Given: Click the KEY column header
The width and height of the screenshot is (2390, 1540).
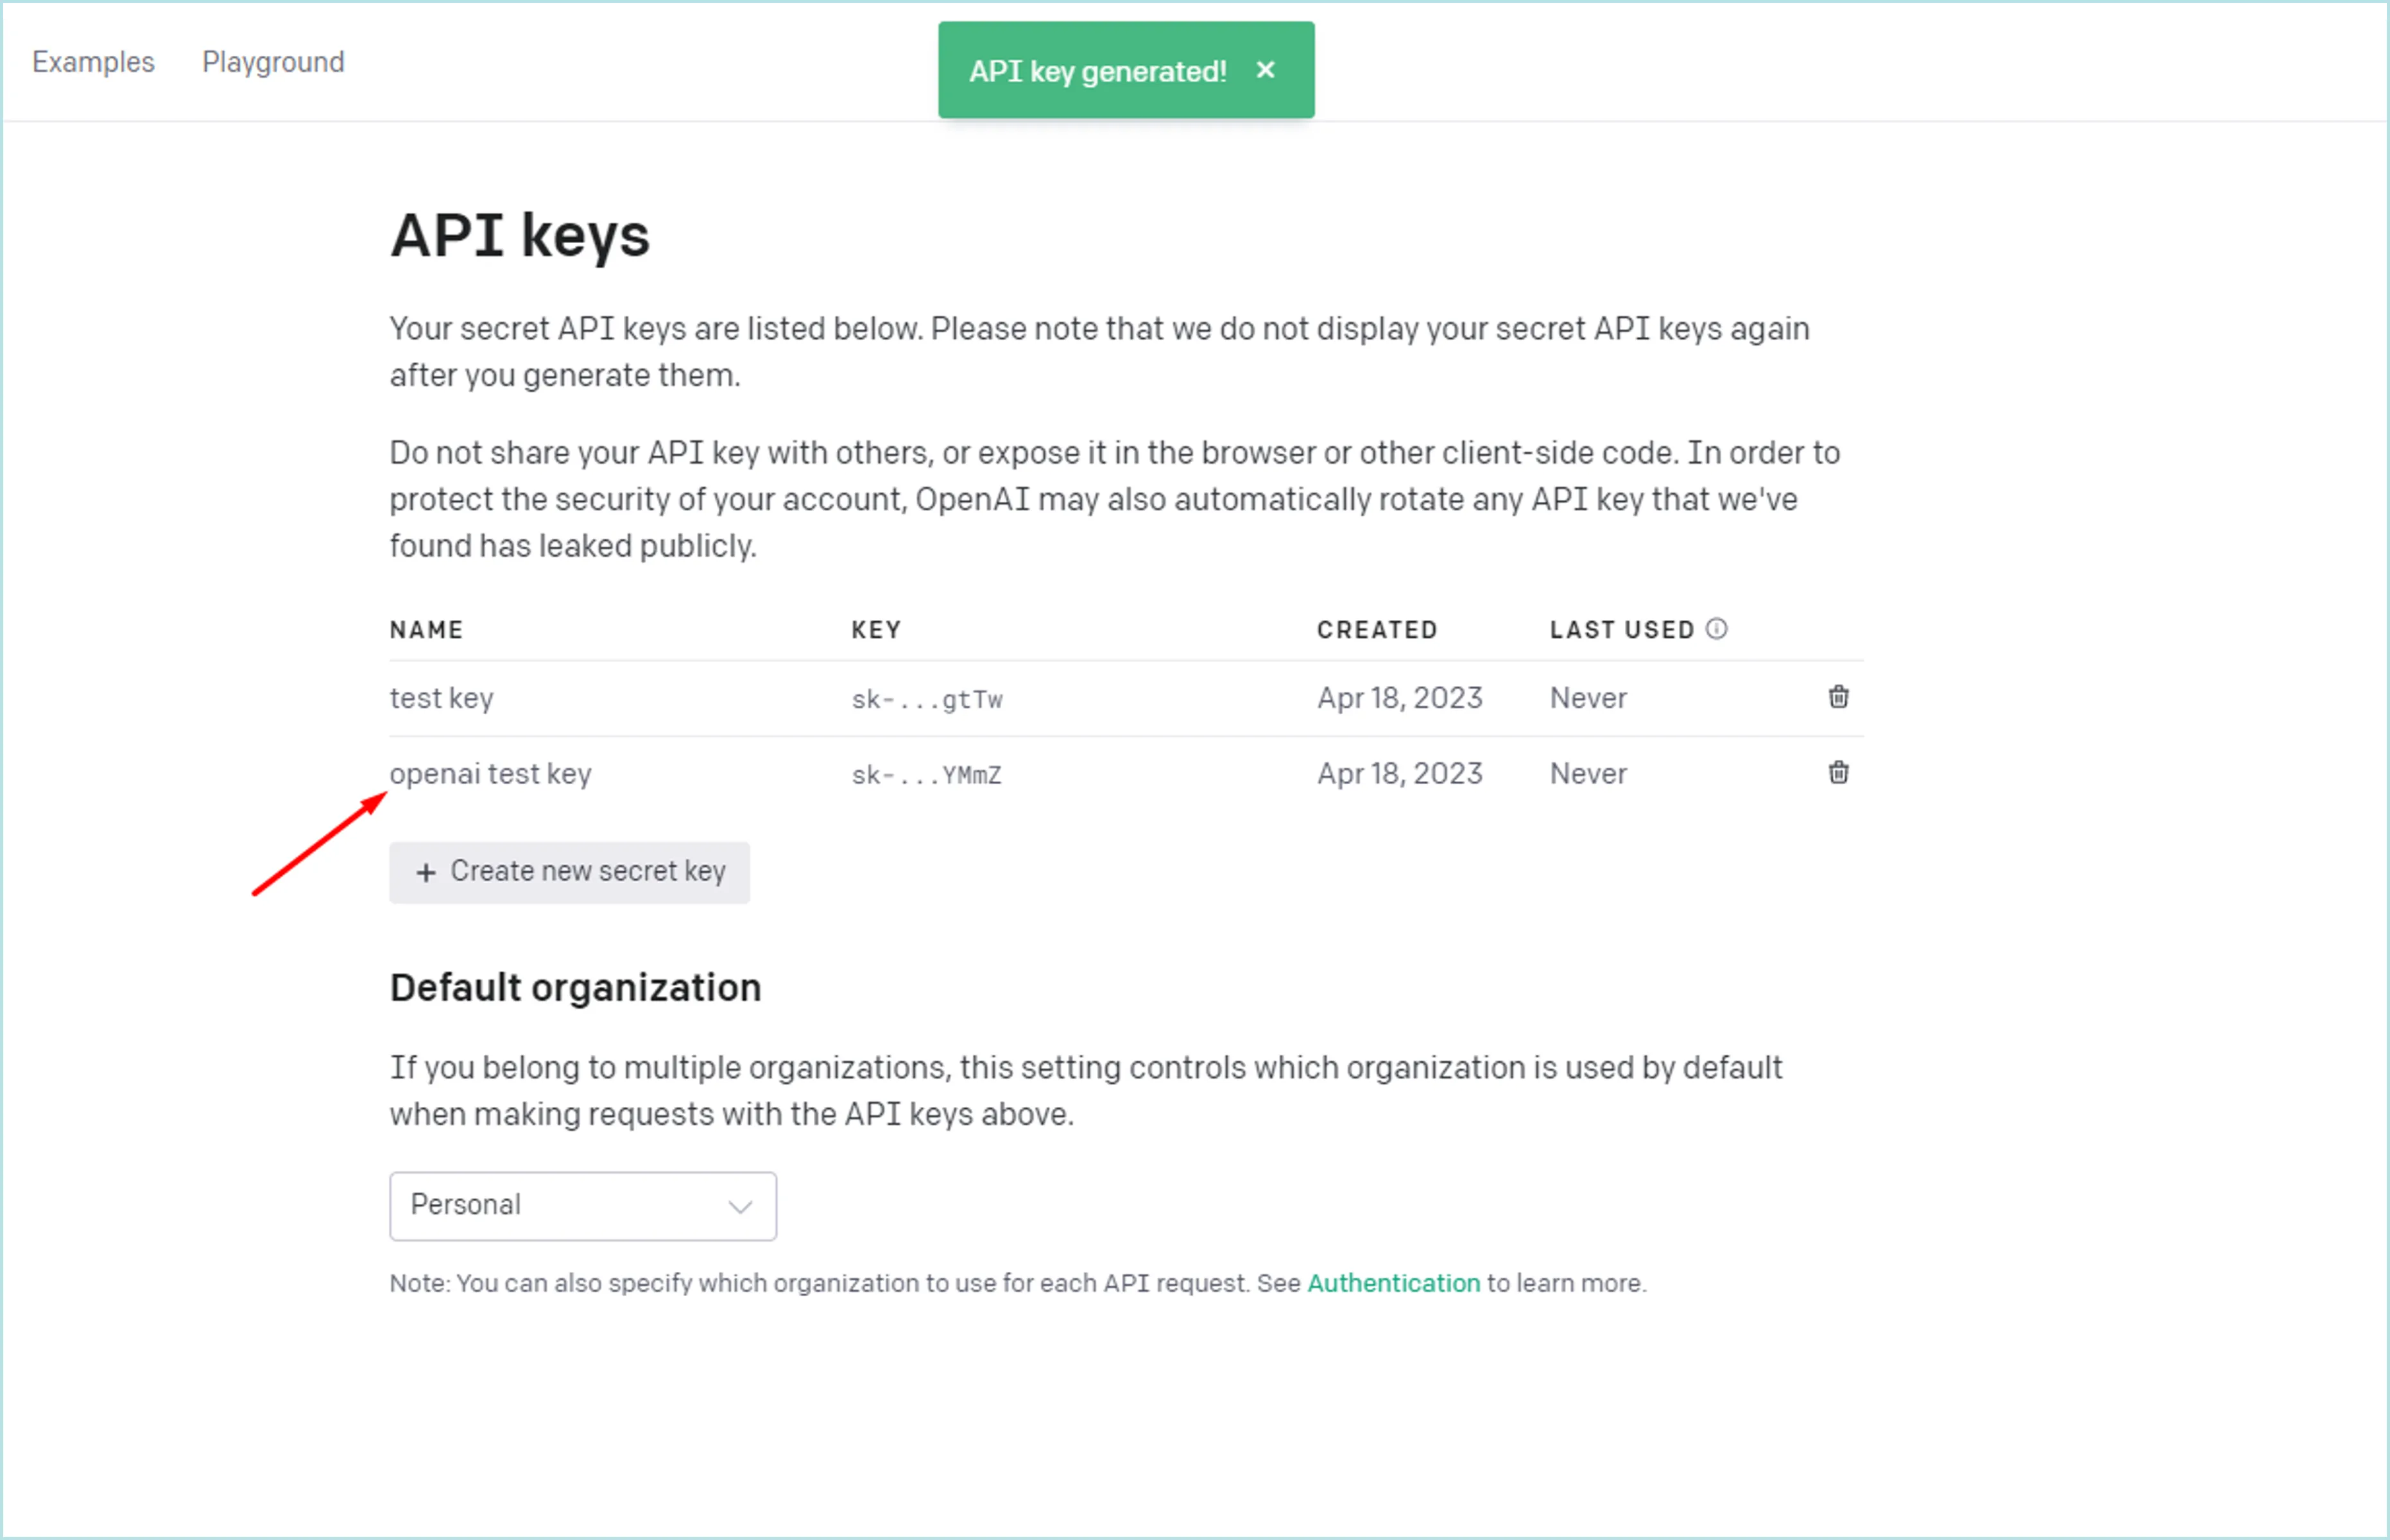Looking at the screenshot, I should tap(876, 630).
